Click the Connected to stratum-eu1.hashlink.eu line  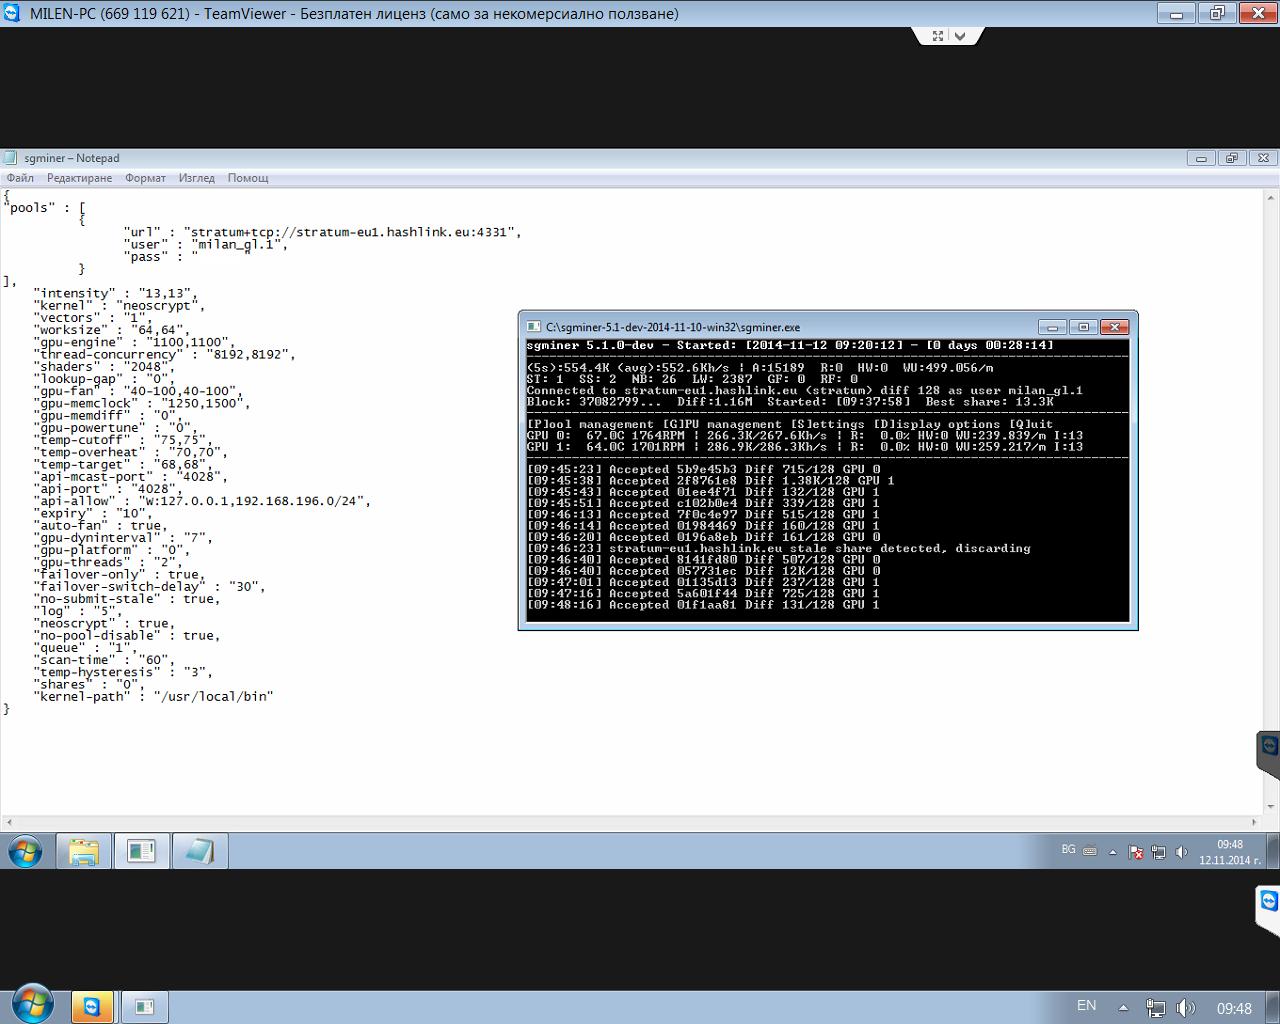[805, 390]
